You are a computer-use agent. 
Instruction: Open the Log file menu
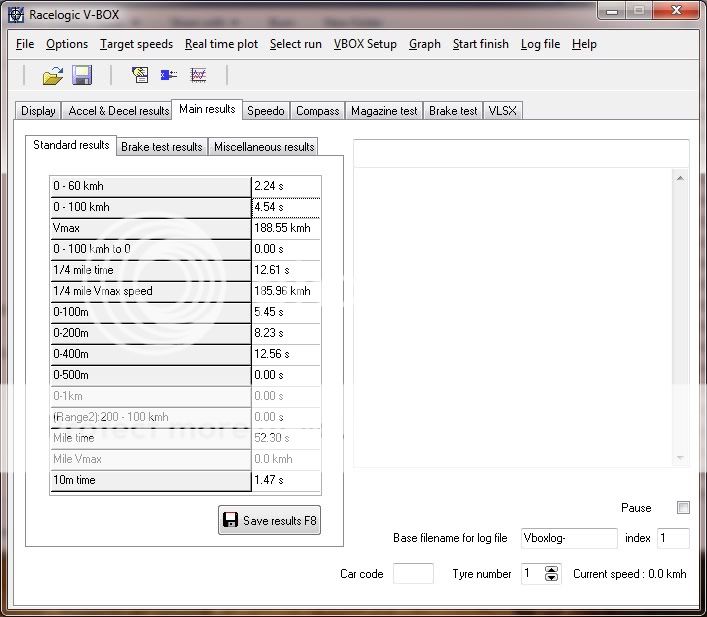click(x=540, y=44)
